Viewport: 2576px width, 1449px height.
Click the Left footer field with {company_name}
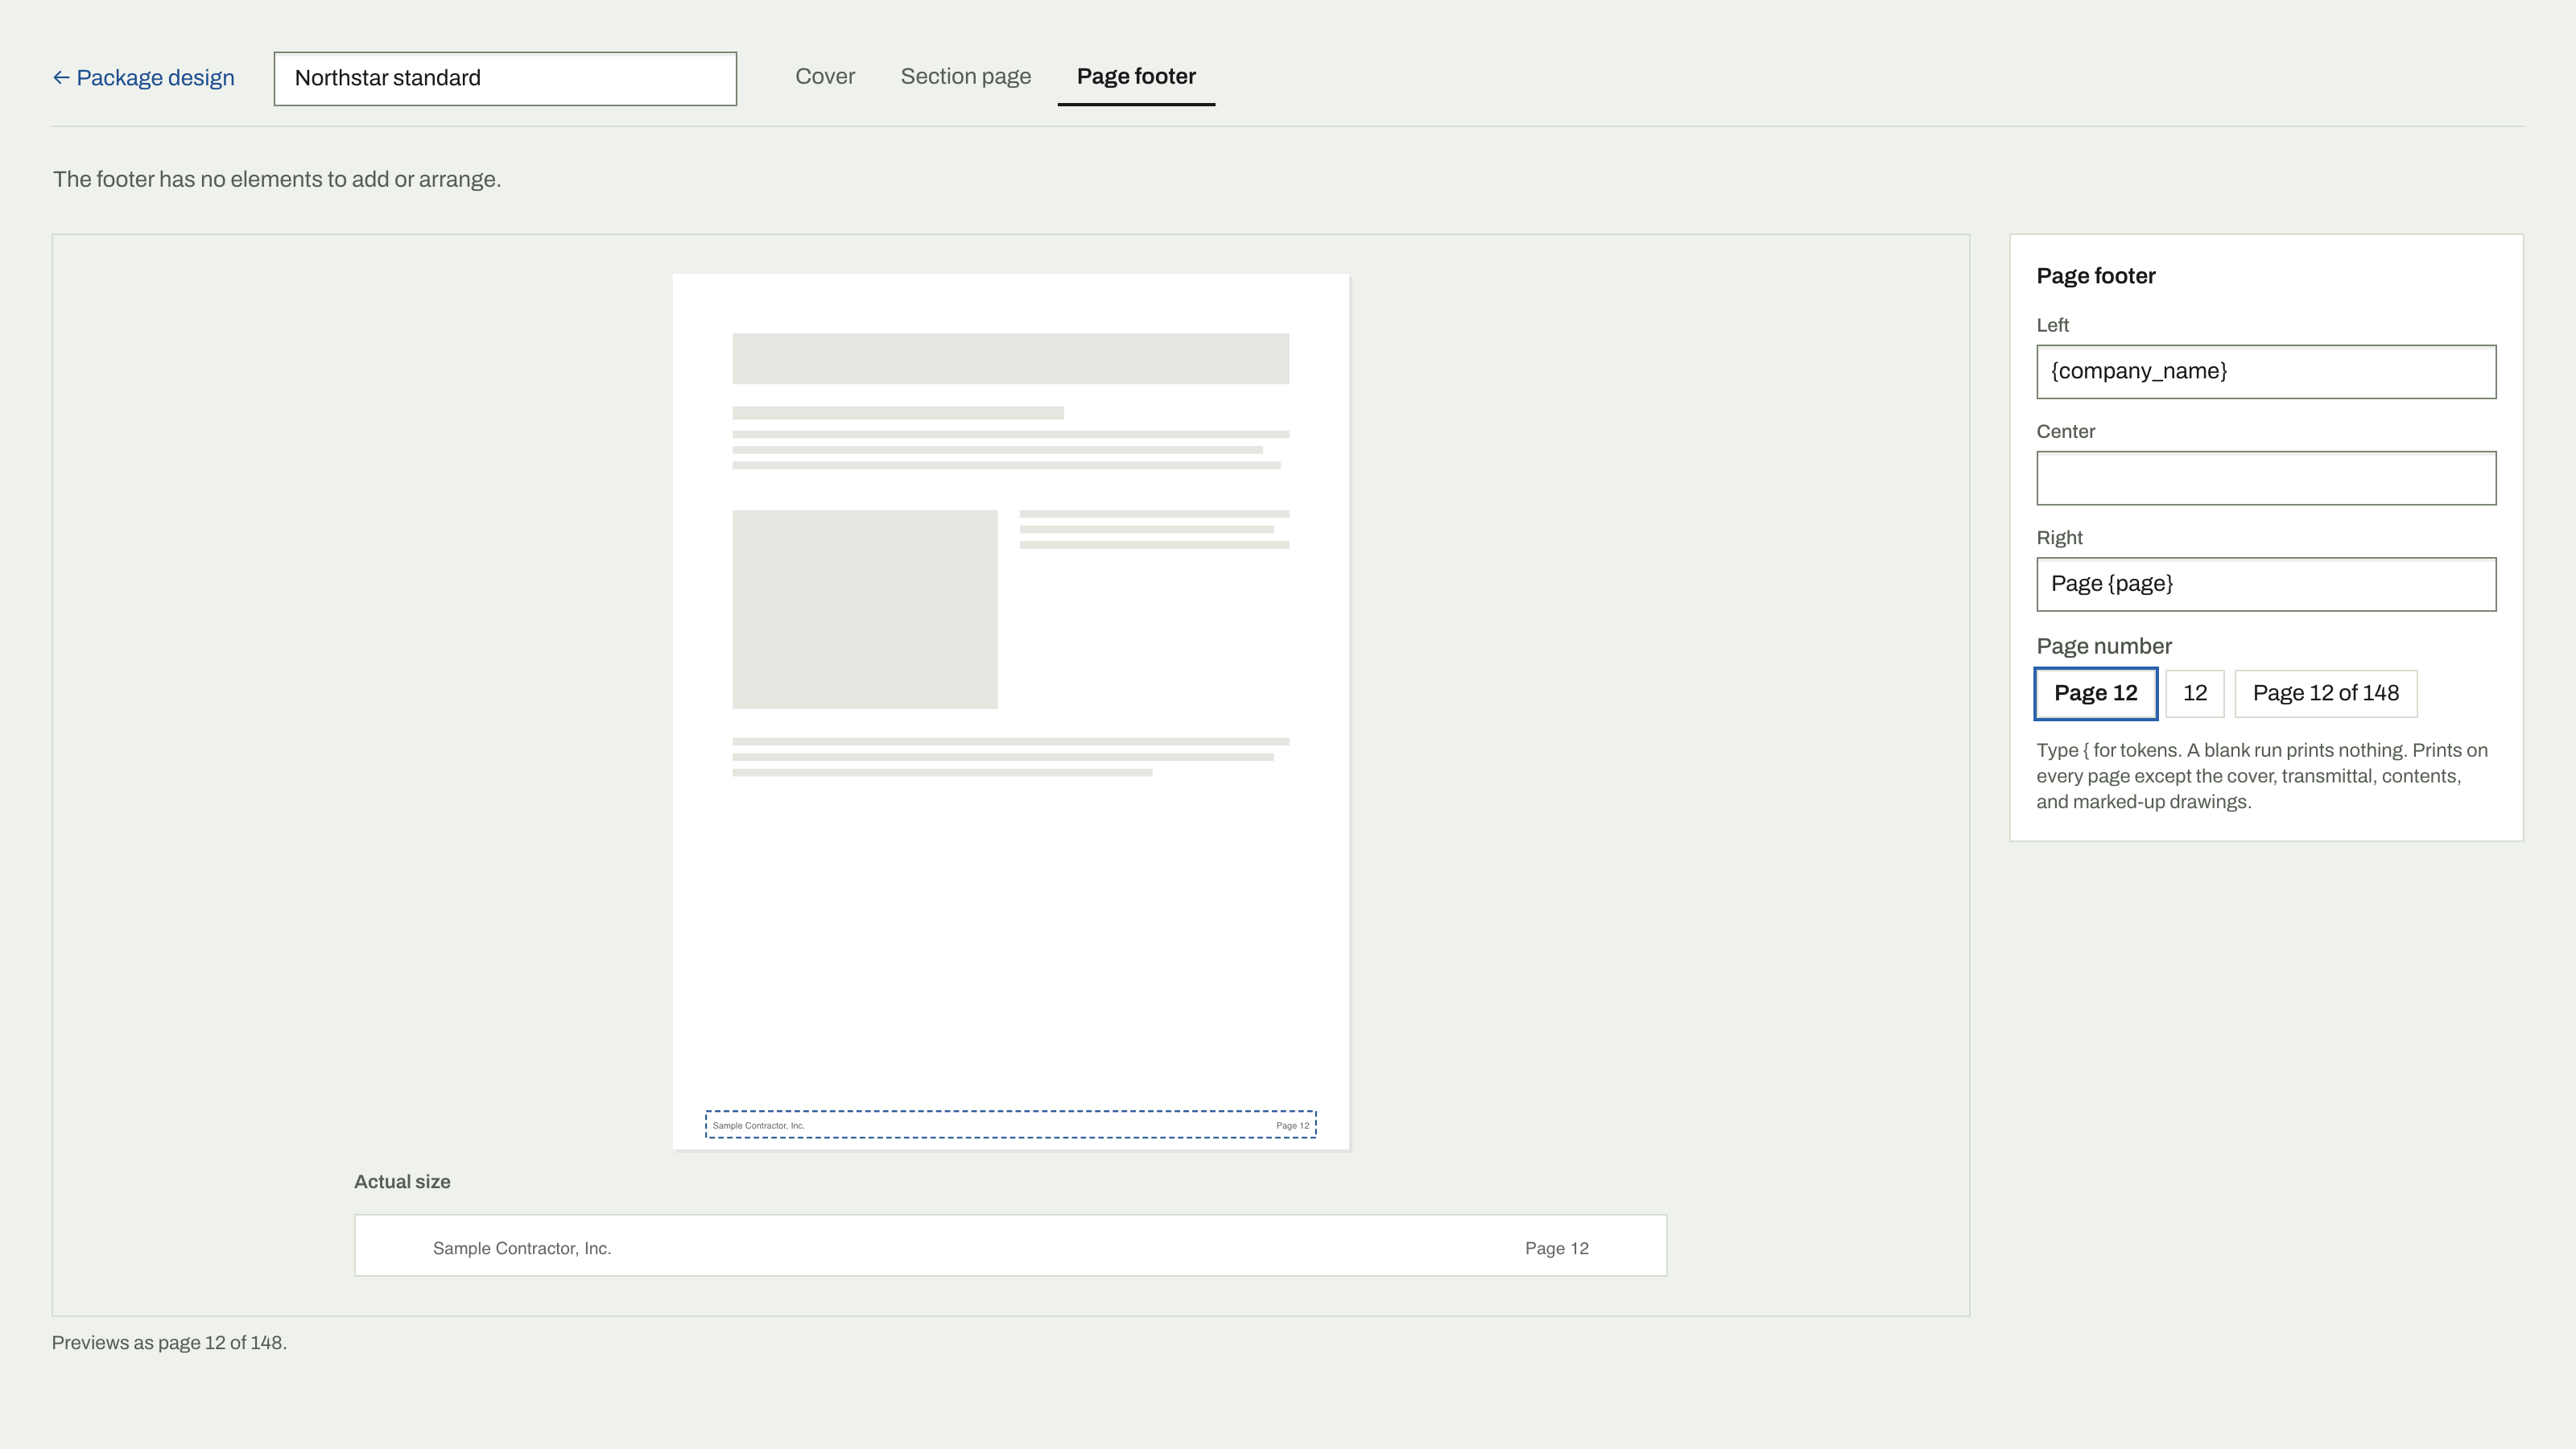(2266, 372)
